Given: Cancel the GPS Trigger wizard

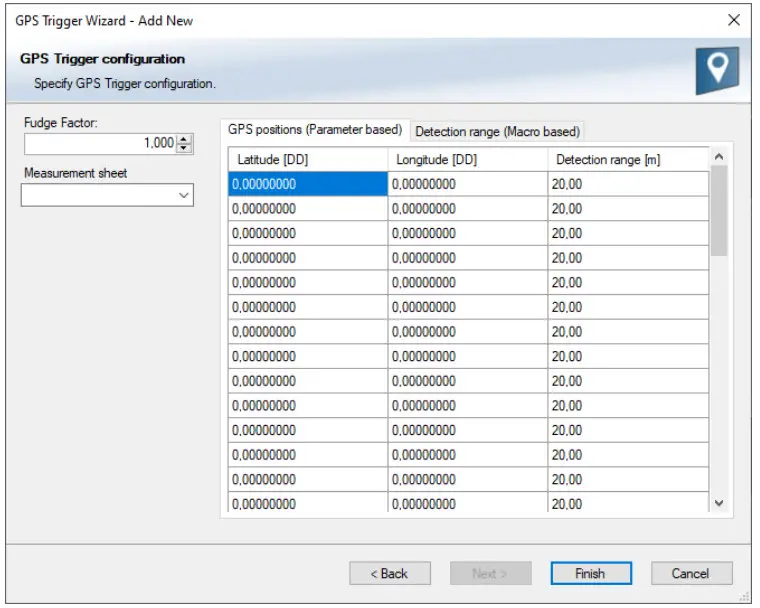Looking at the screenshot, I should (692, 574).
